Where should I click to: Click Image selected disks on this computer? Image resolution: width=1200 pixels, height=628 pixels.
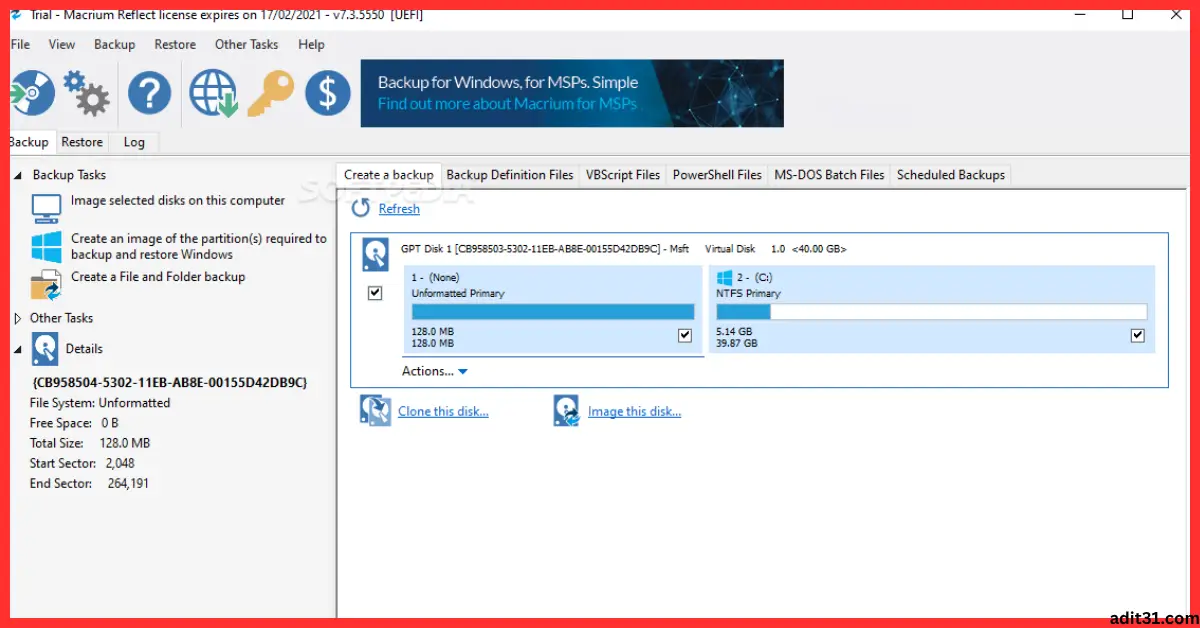tap(178, 201)
